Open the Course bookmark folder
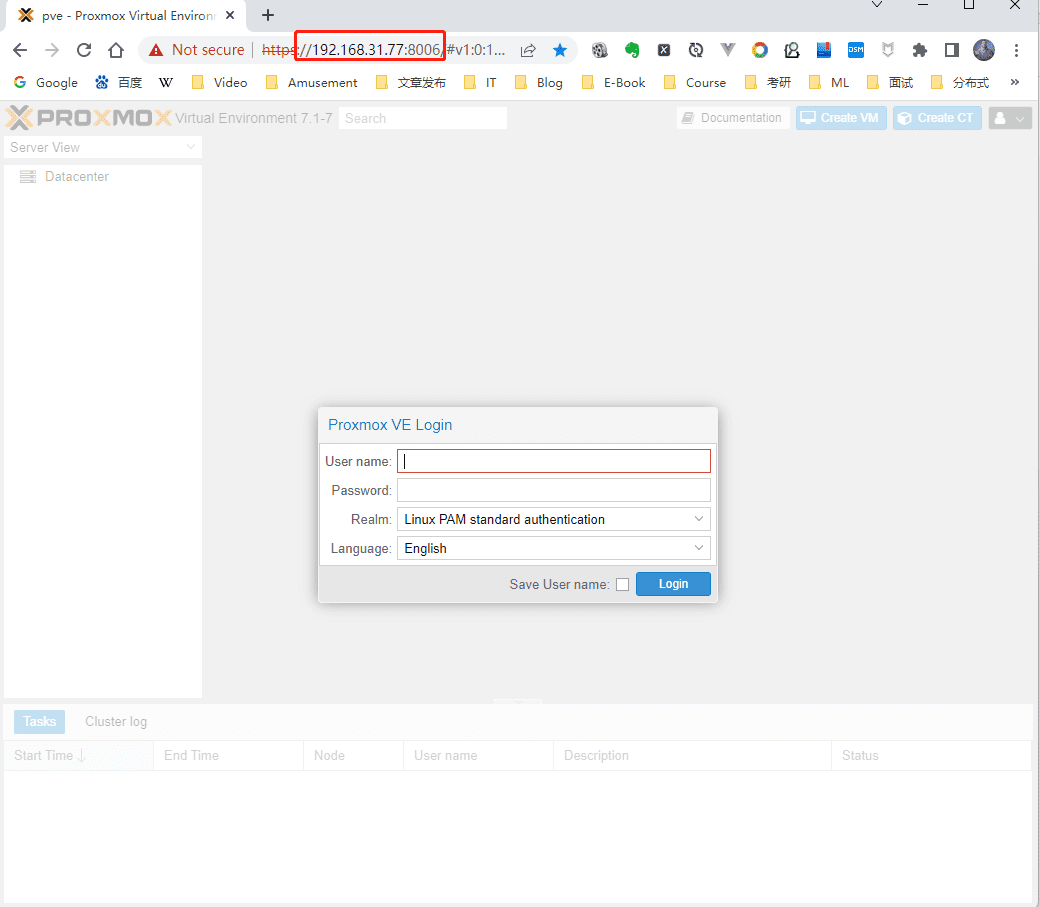The height and width of the screenshot is (907, 1040). pos(695,82)
